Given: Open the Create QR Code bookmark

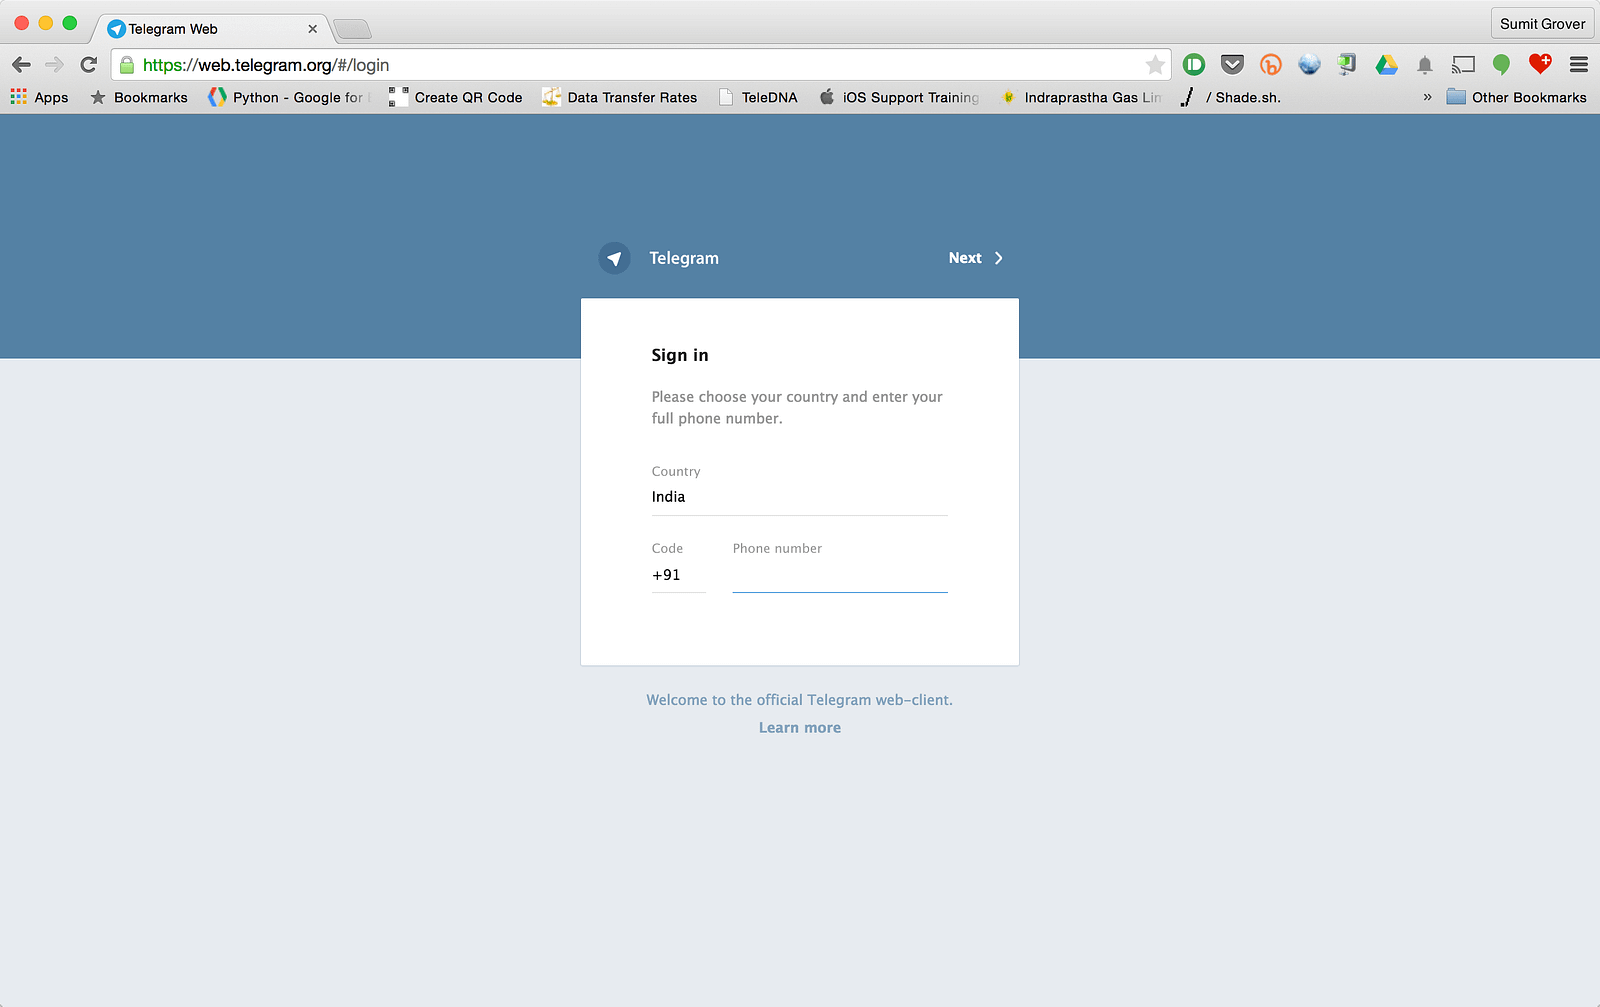Looking at the screenshot, I should click(x=456, y=97).
